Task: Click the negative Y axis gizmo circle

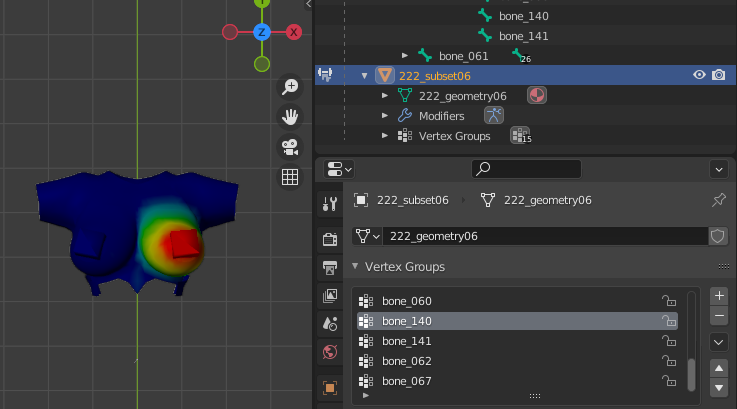Action: coord(262,64)
